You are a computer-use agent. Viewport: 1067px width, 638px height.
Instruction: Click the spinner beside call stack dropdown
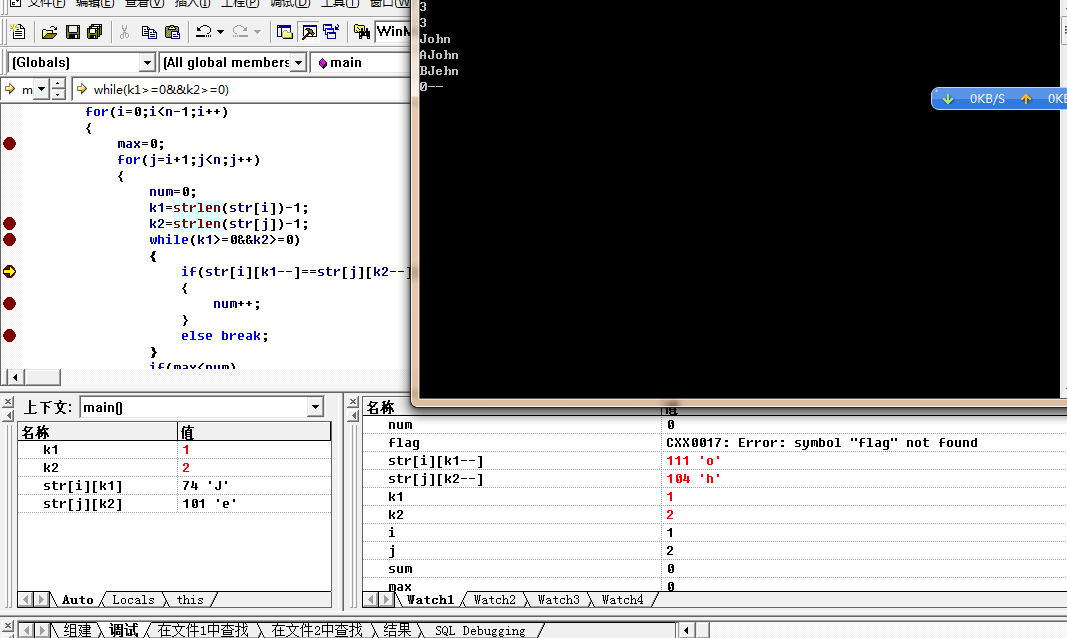[58, 89]
